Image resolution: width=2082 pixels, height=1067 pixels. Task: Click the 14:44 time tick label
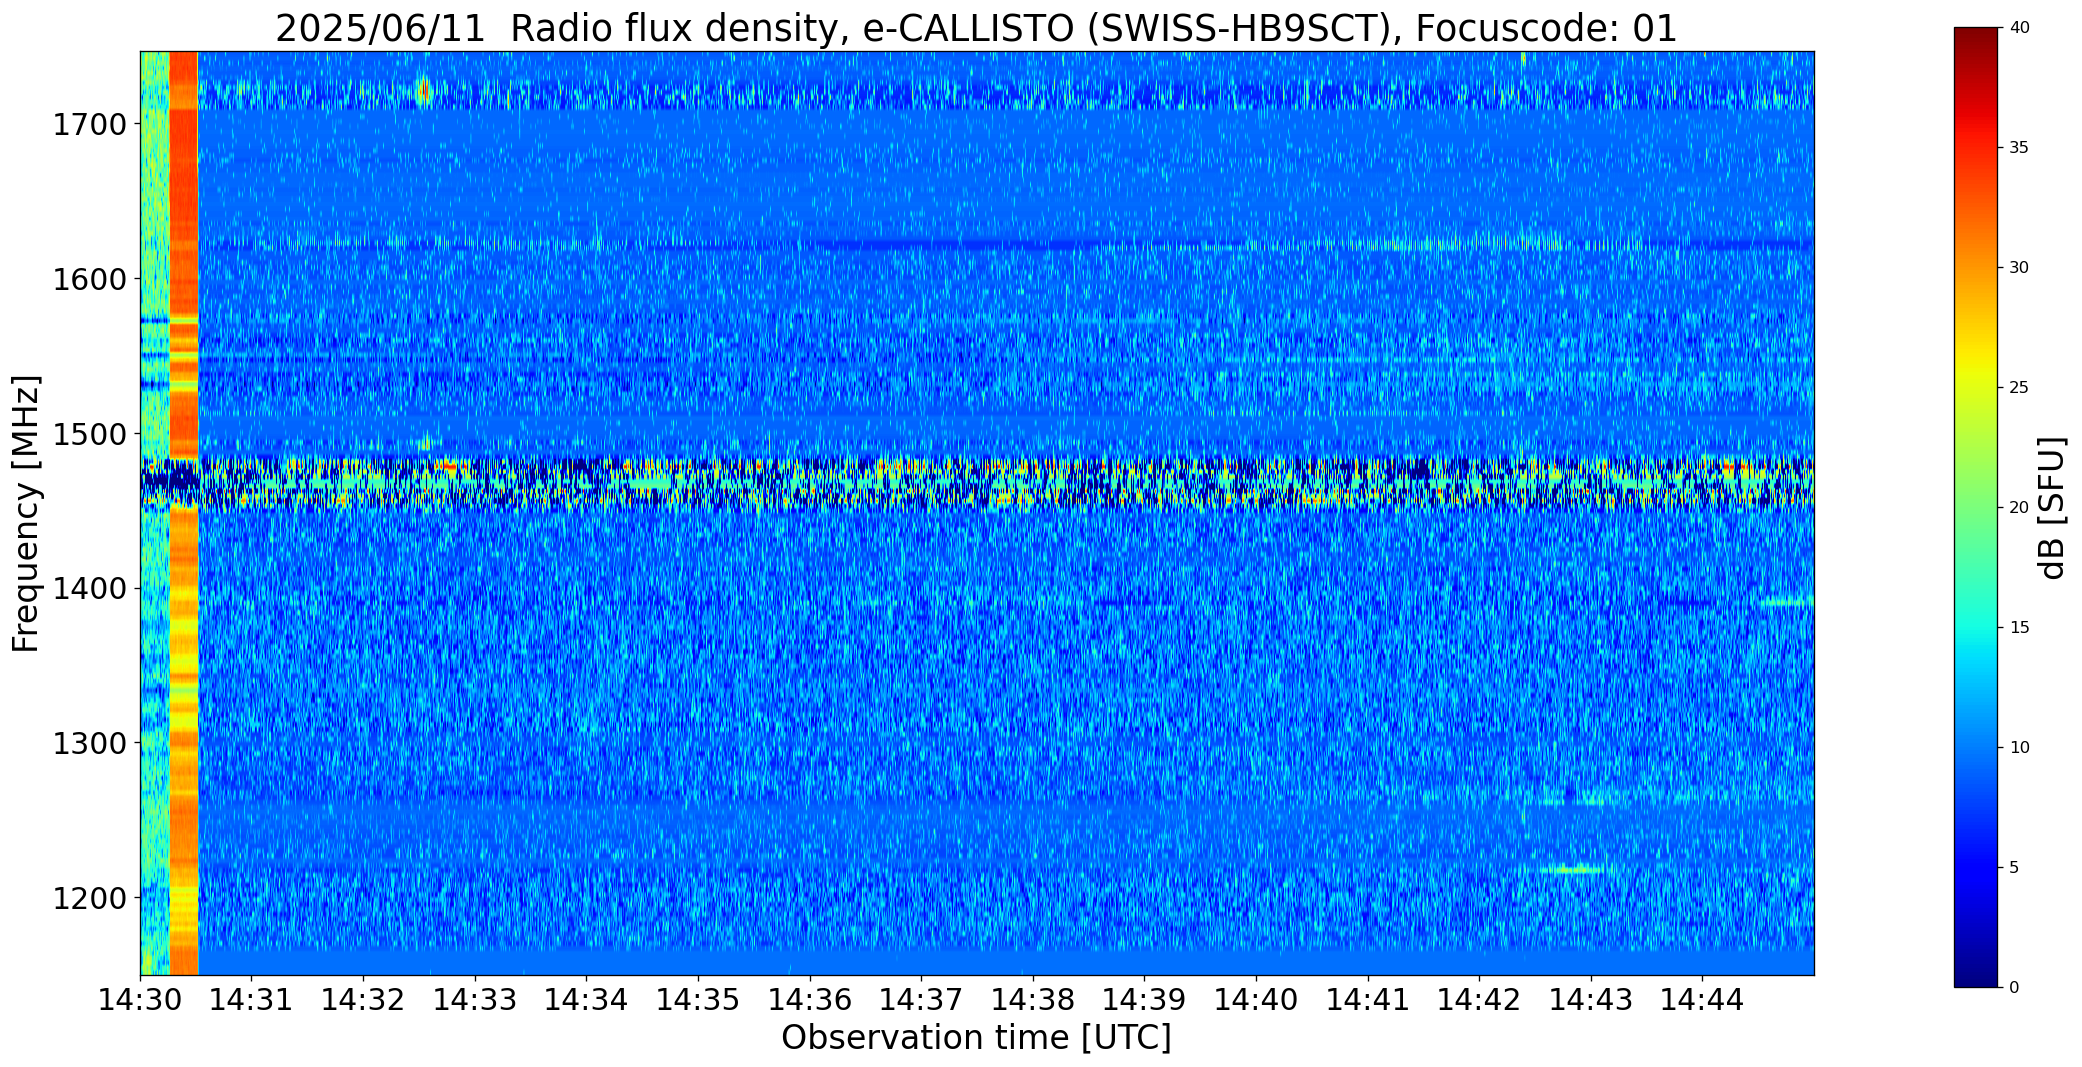(x=1703, y=999)
